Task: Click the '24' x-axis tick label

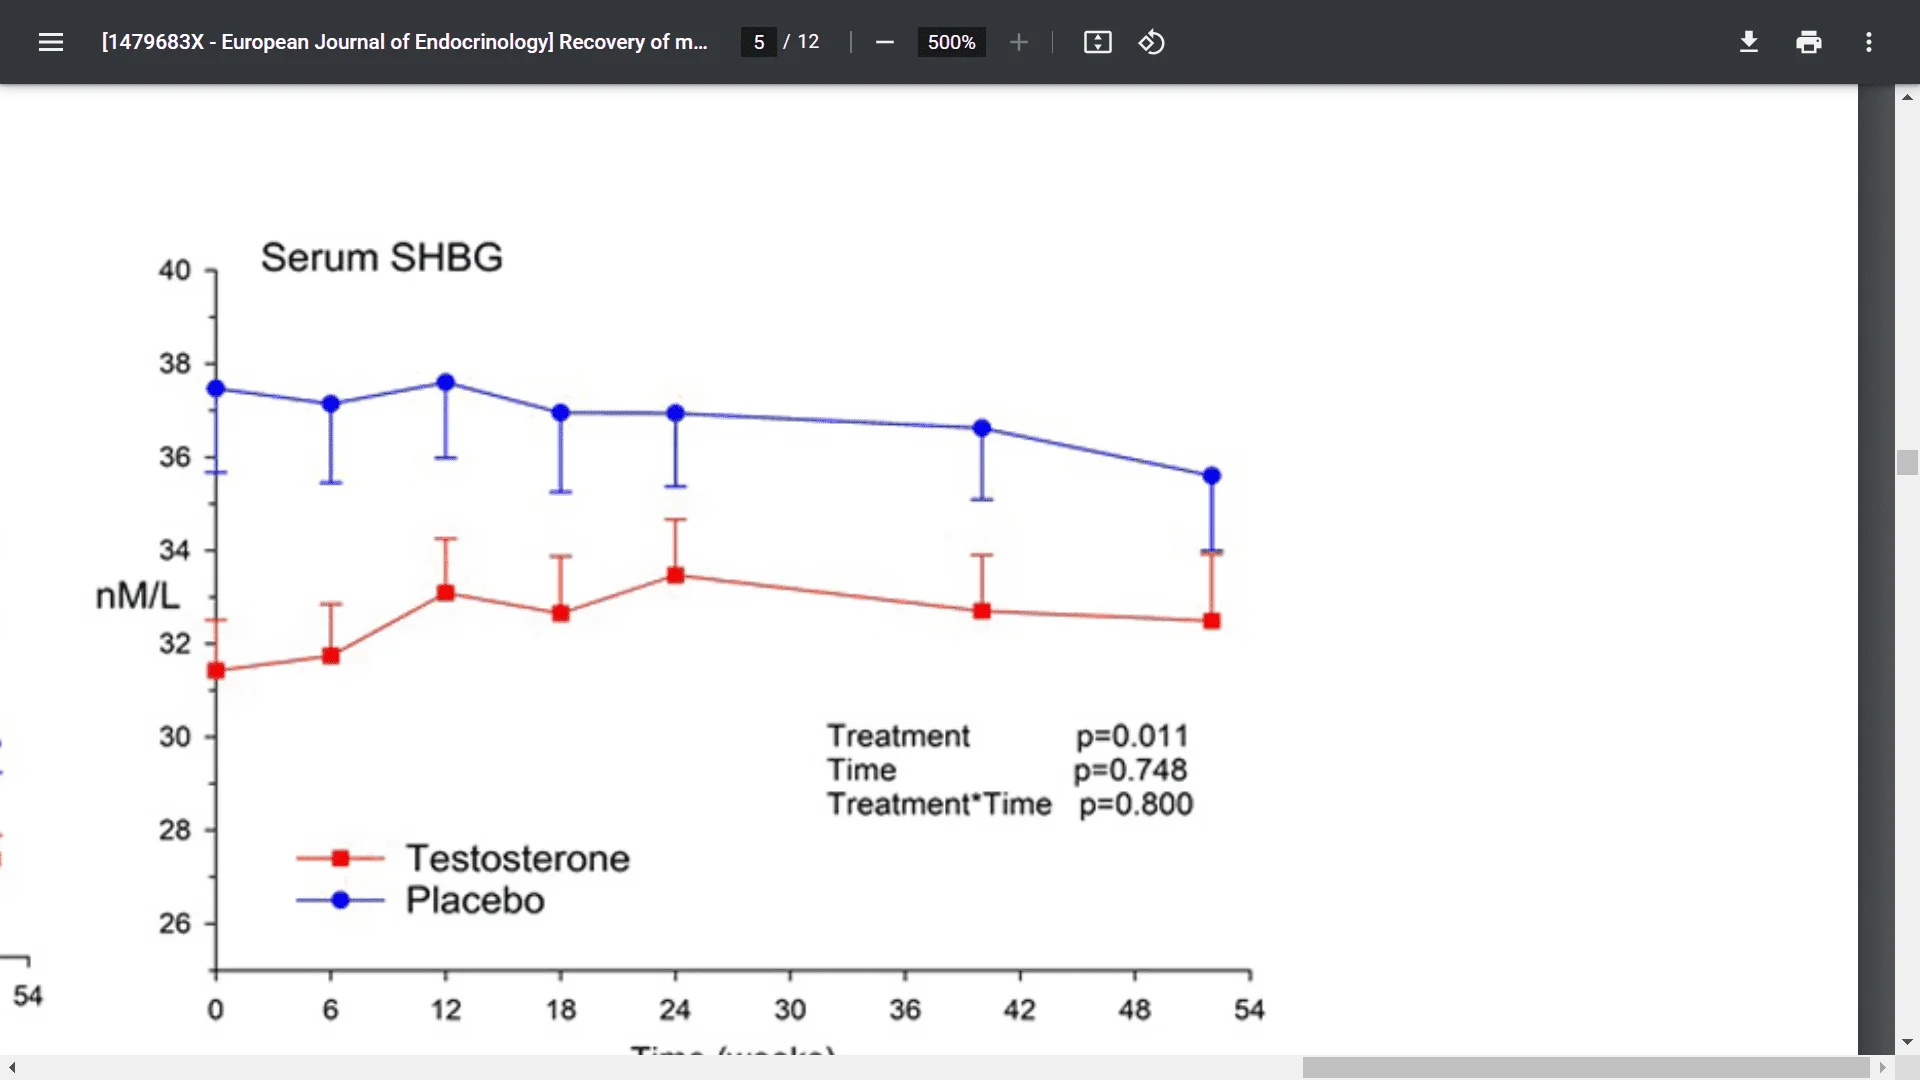Action: (x=675, y=1009)
